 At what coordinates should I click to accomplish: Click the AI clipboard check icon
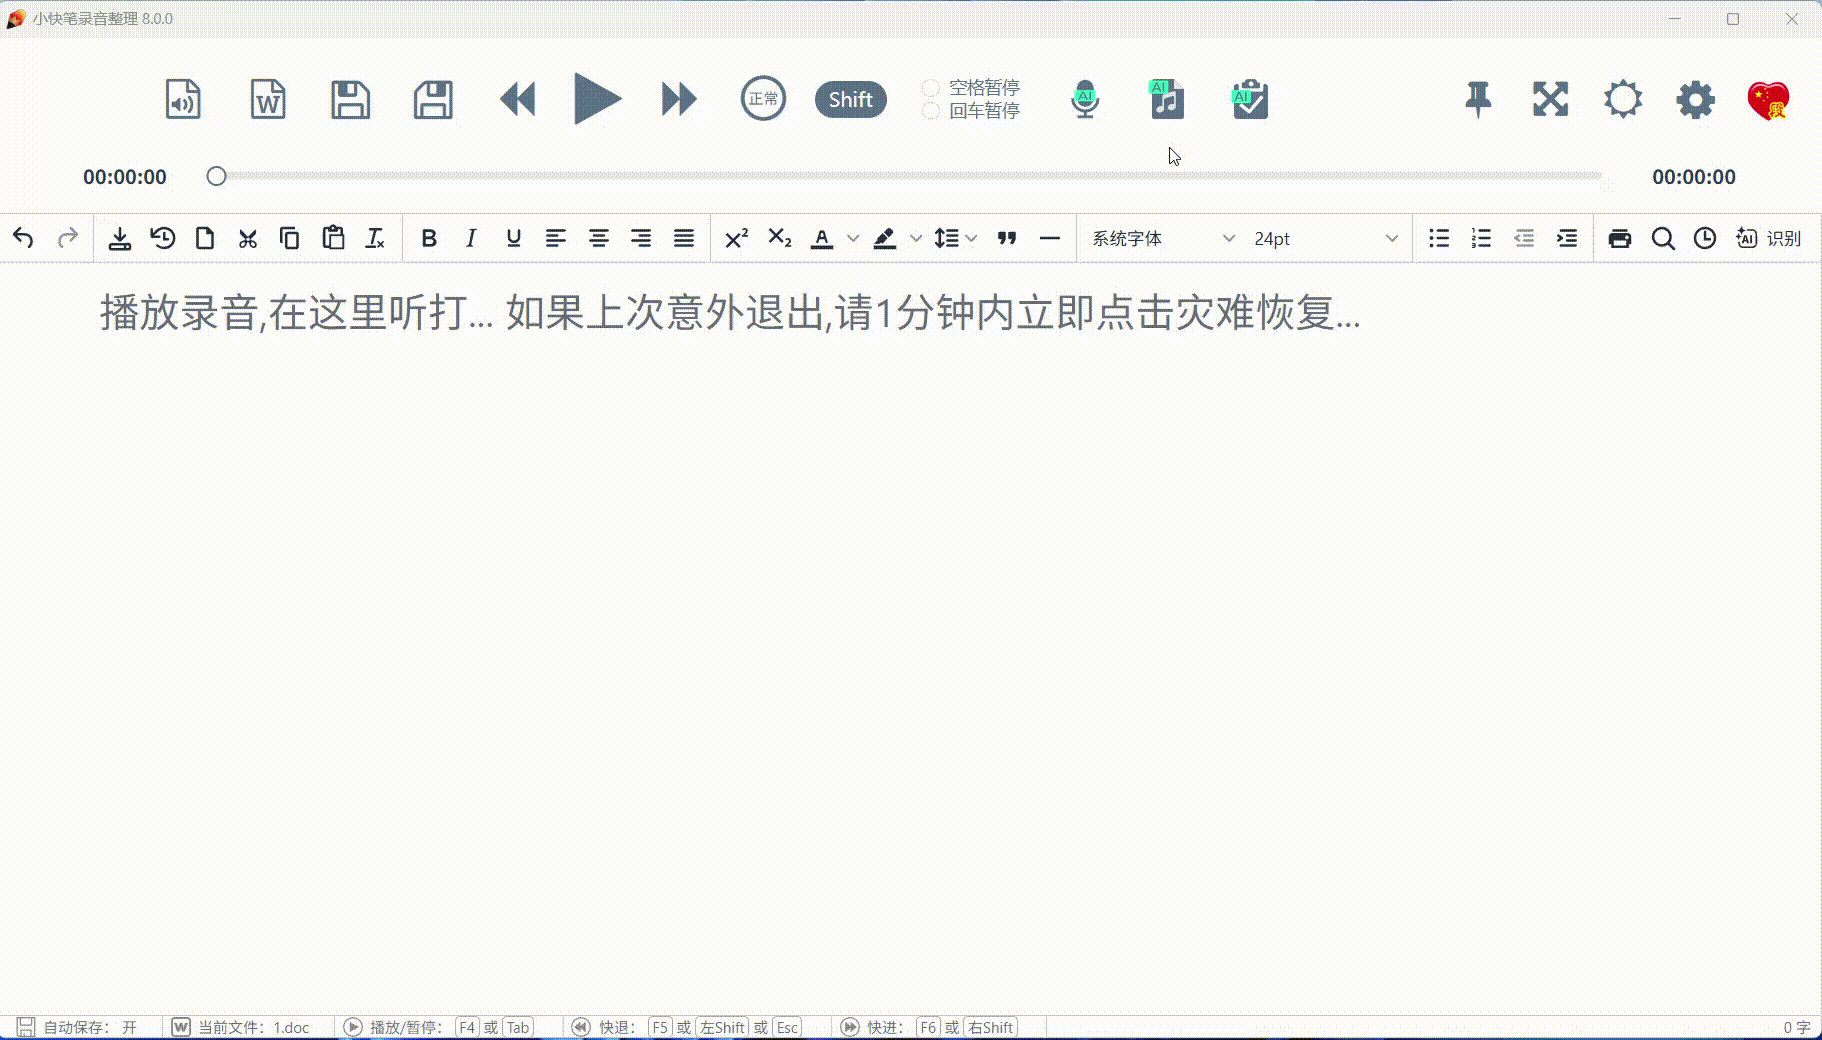coord(1250,99)
